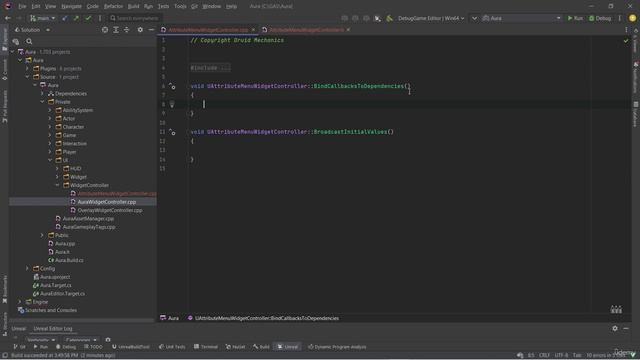Open Dynamic Program Analysis tool window

tap(337, 347)
